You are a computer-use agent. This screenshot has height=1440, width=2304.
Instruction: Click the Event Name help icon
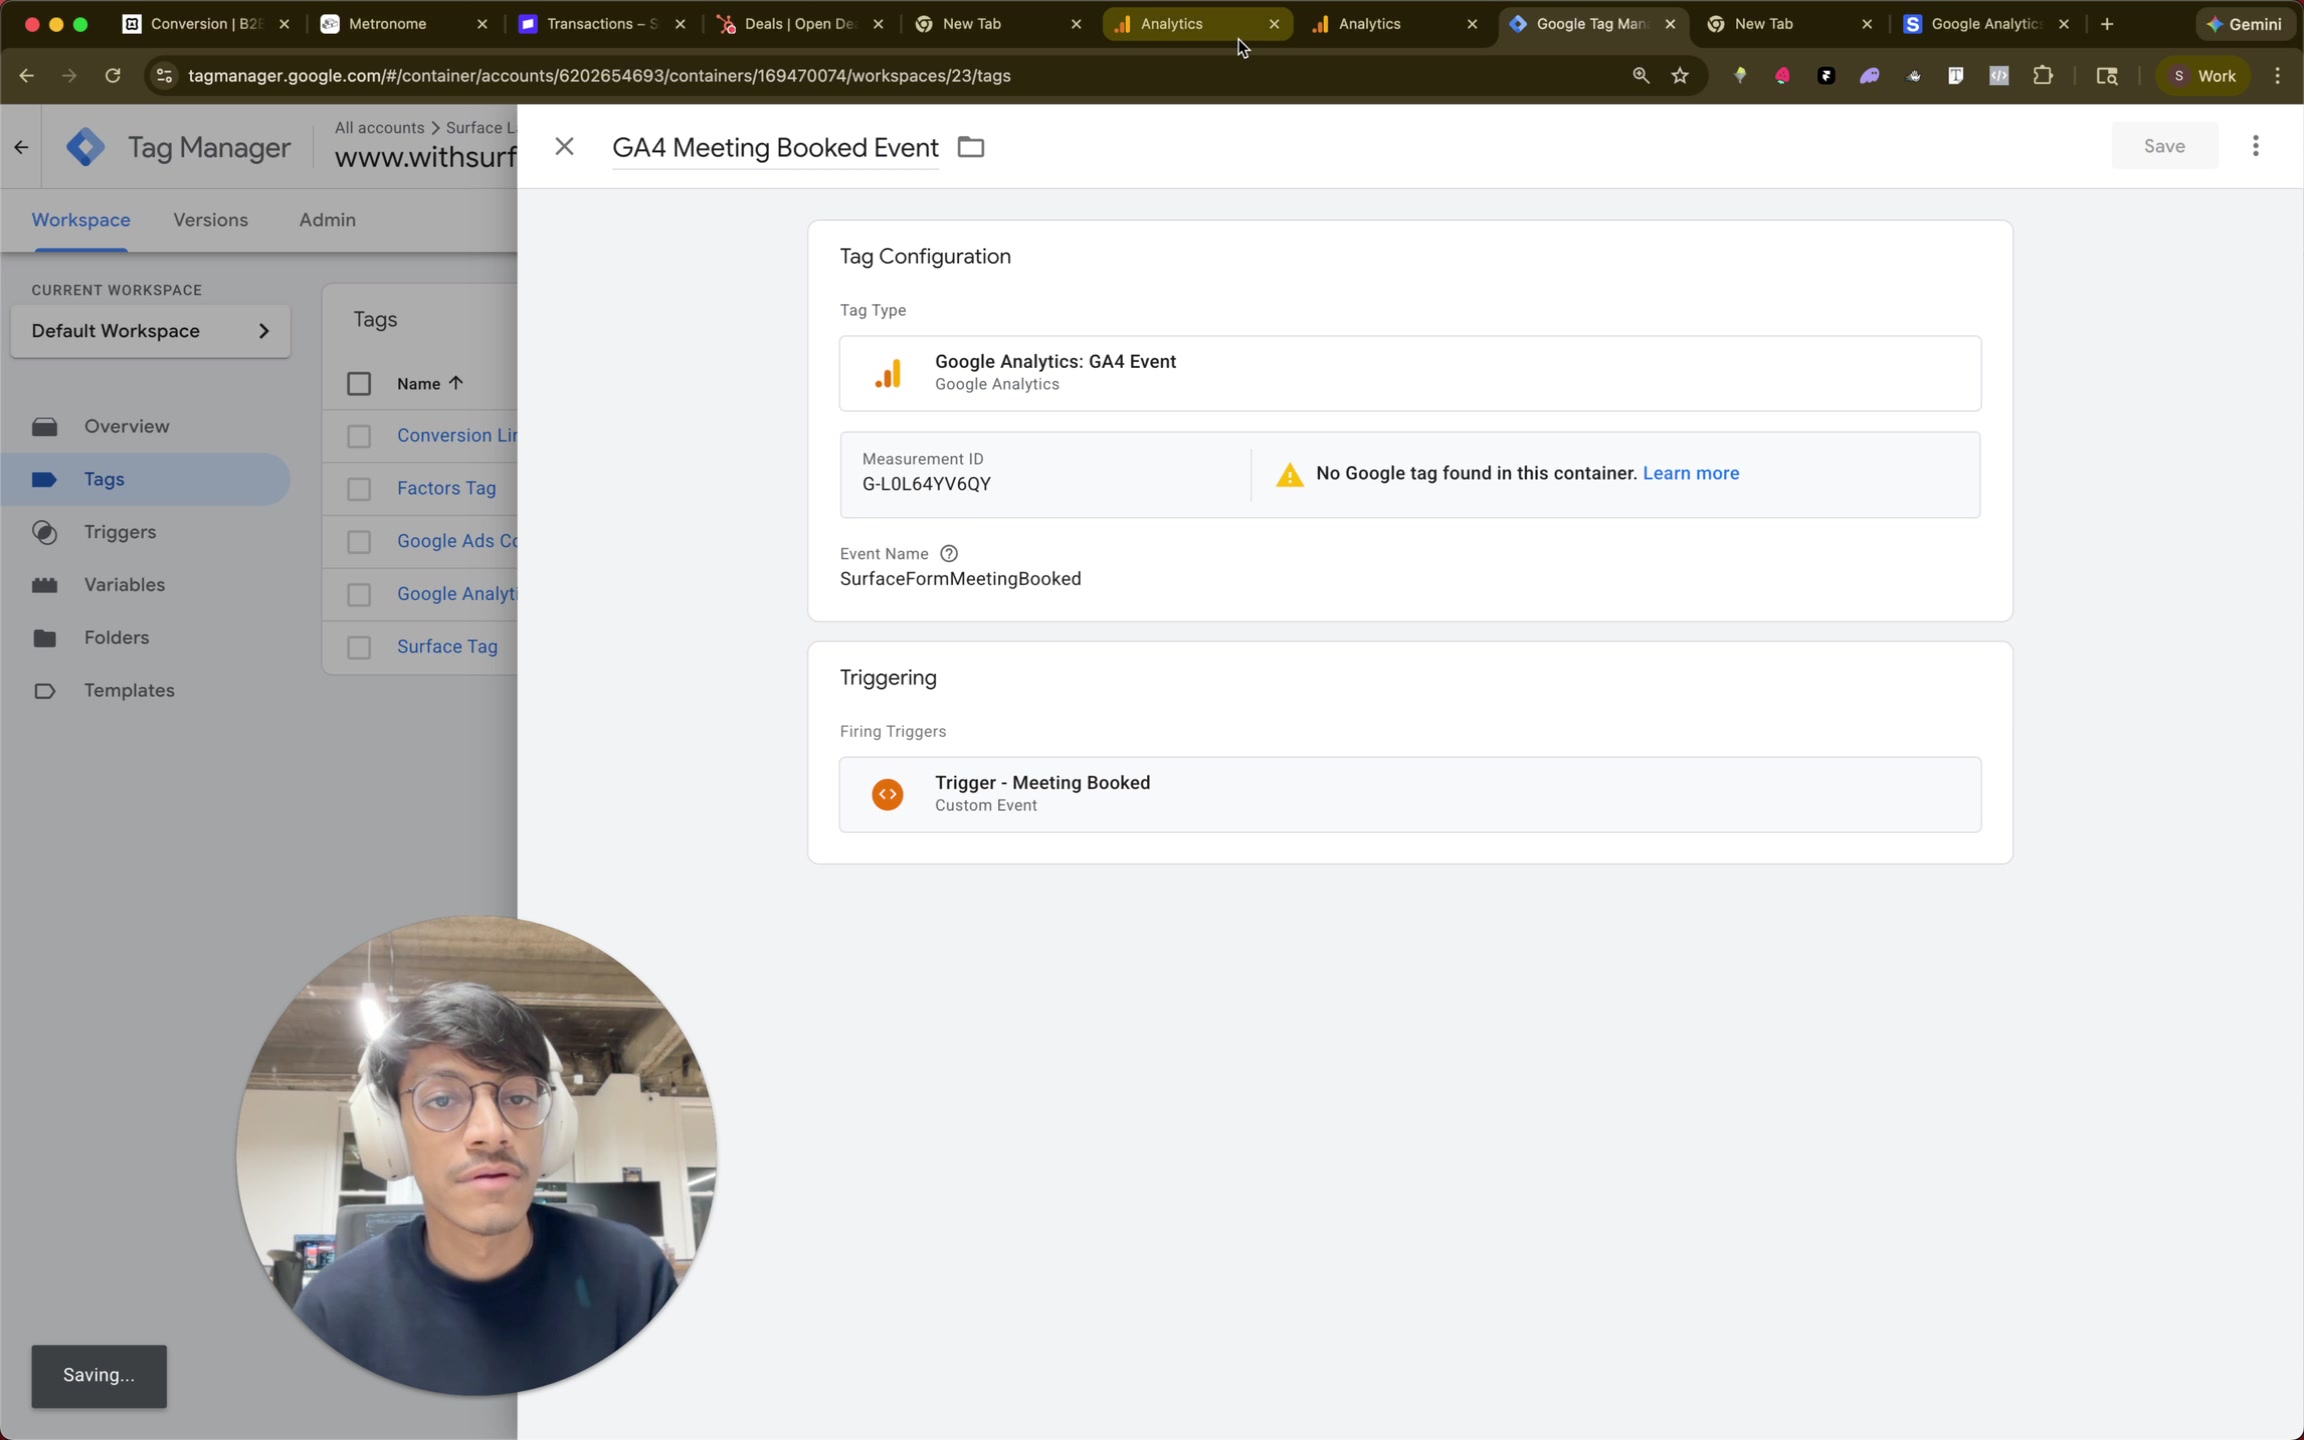tap(947, 553)
